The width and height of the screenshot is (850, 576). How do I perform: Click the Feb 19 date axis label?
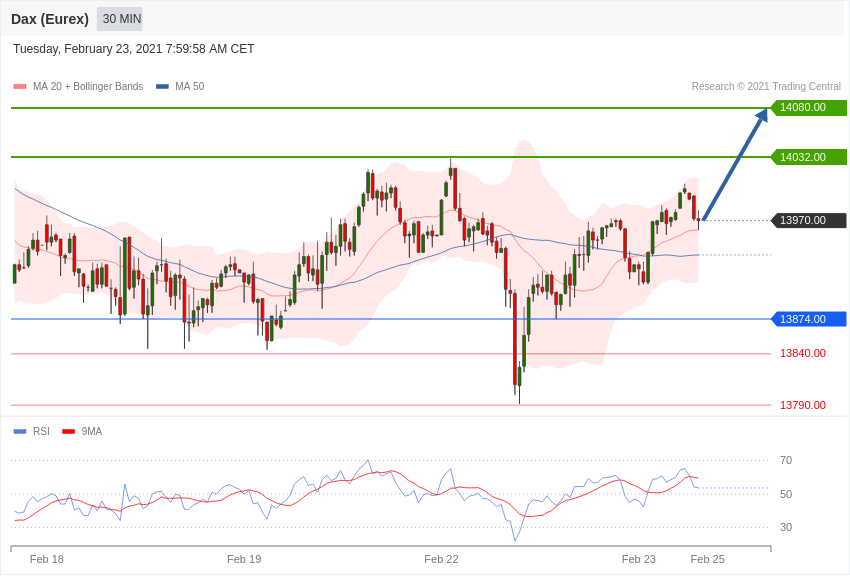pyautogui.click(x=244, y=559)
